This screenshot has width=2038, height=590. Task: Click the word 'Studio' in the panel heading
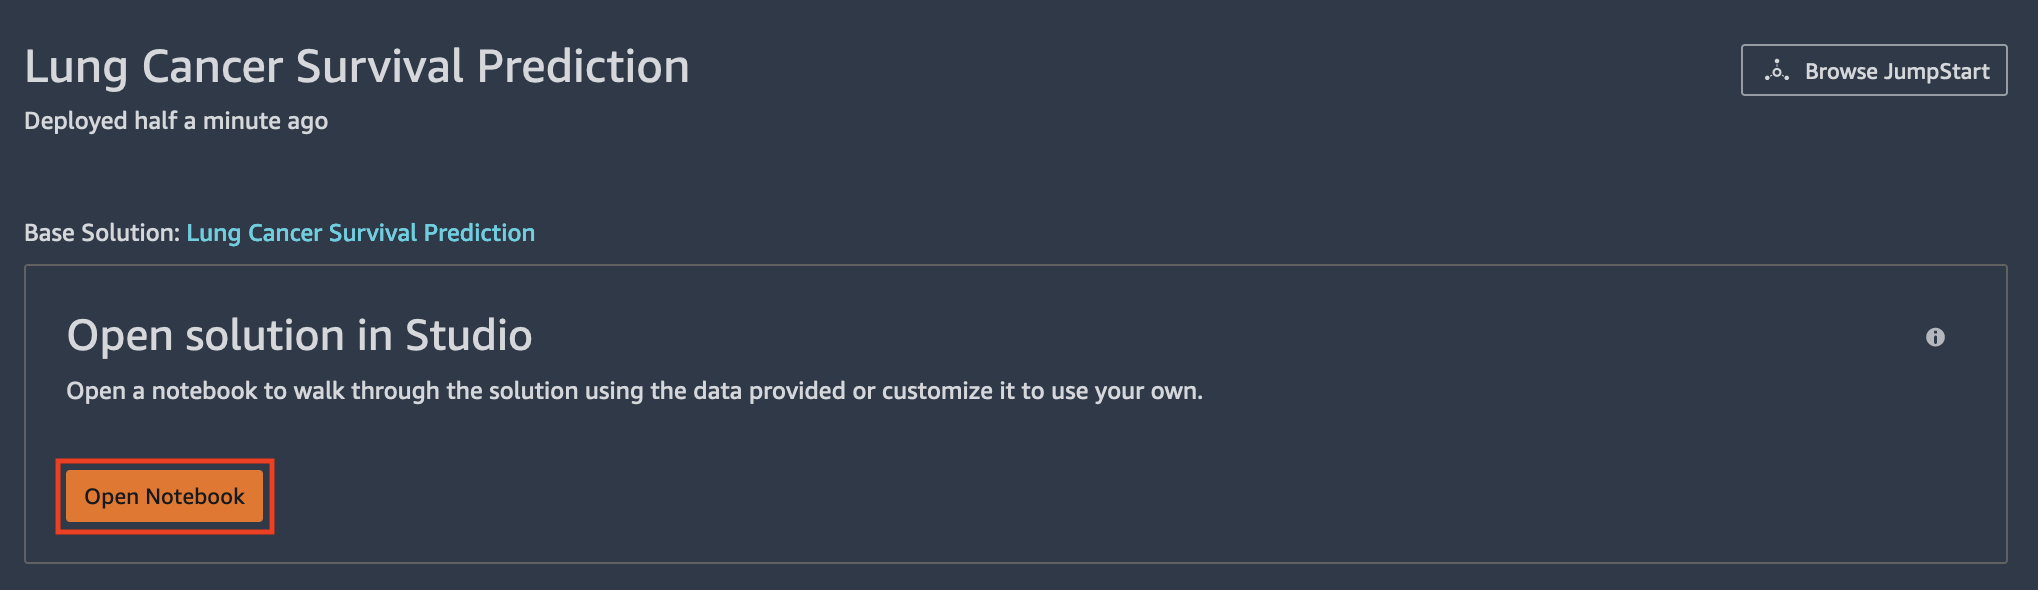point(469,335)
